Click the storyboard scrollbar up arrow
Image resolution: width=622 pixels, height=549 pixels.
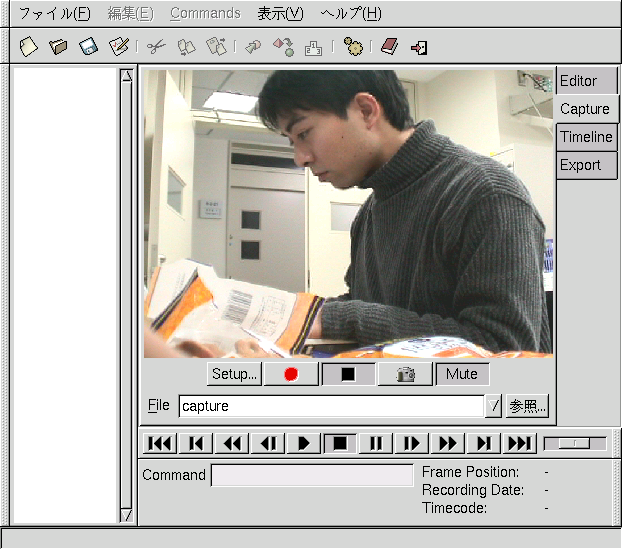[127, 76]
